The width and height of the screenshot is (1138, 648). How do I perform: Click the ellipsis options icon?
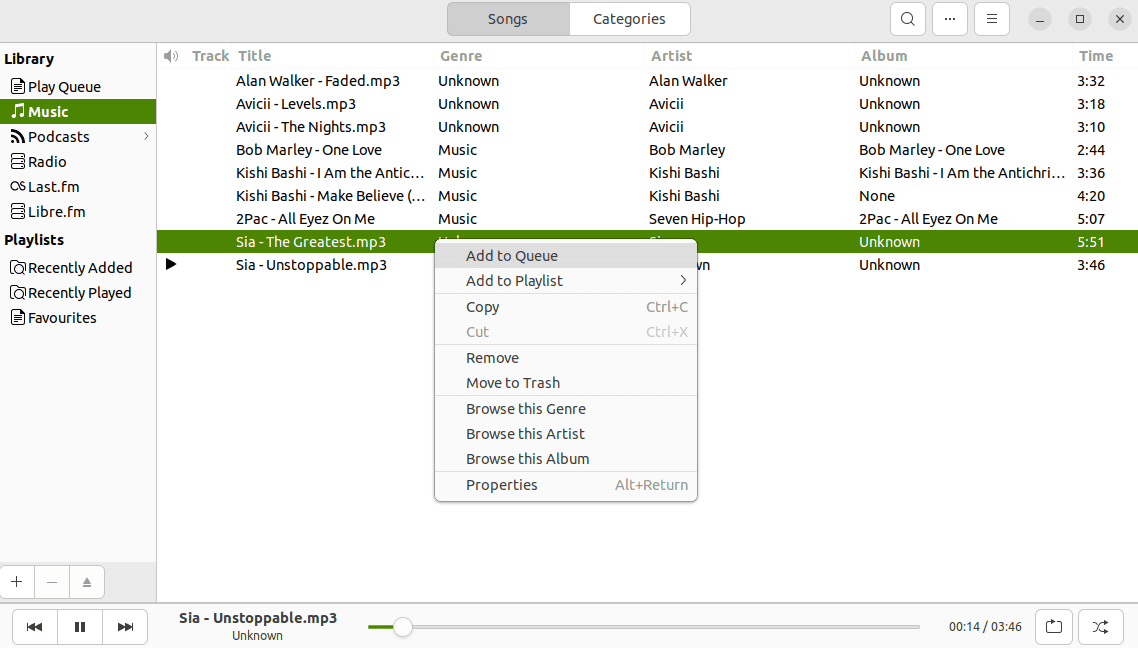pos(949,18)
